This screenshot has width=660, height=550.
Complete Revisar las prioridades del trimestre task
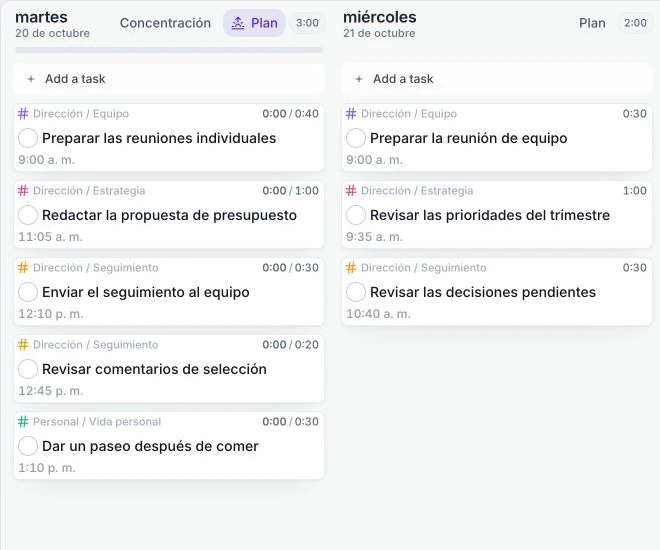pyautogui.click(x=356, y=215)
